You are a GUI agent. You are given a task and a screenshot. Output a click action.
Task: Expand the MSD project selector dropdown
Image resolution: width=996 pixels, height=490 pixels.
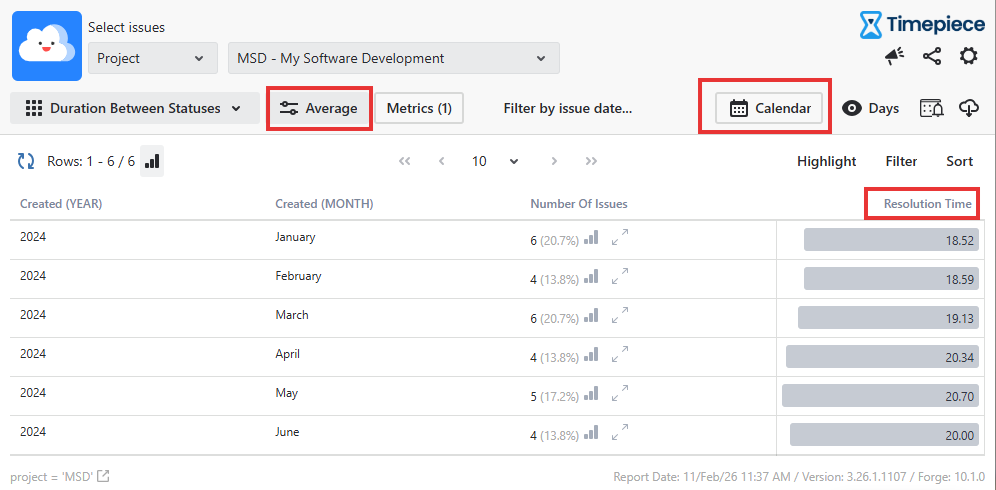click(x=393, y=58)
